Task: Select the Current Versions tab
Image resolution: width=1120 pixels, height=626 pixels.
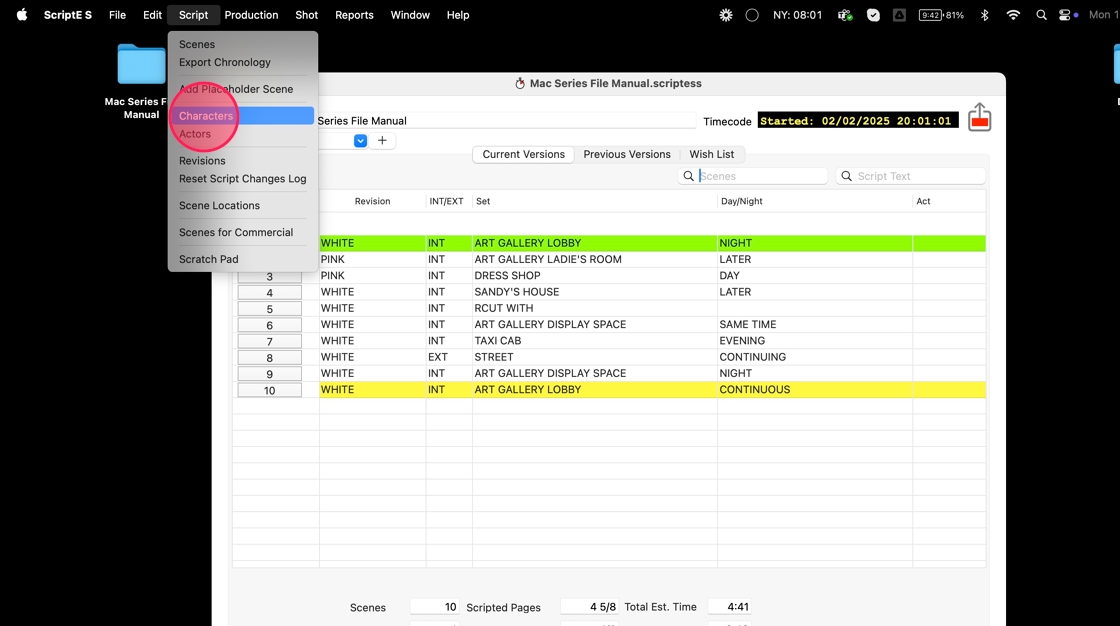Action: click(524, 154)
